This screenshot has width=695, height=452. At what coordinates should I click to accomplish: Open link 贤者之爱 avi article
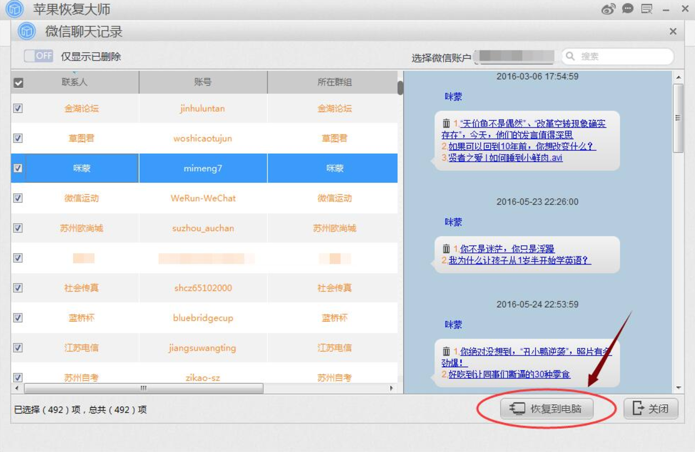tap(506, 158)
